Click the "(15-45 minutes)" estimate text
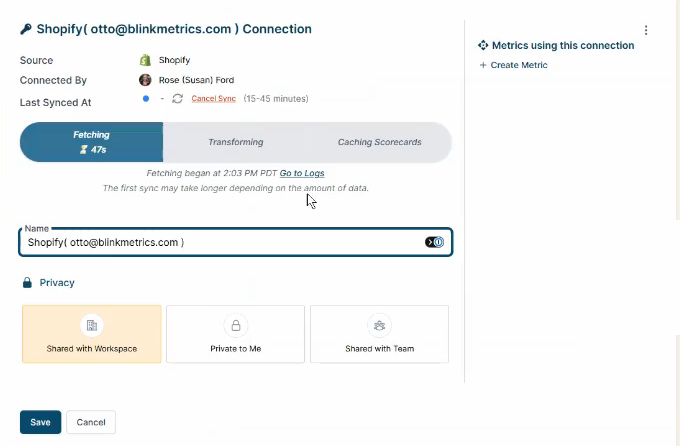680x446 pixels. [x=276, y=98]
